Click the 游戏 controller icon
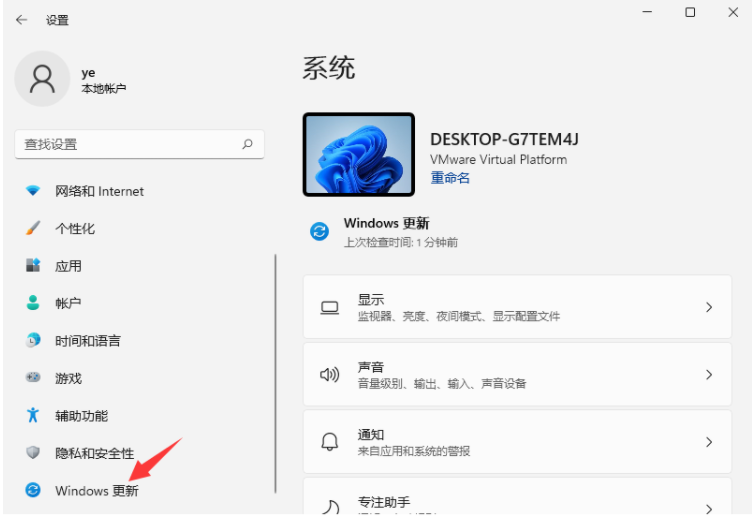 [x=33, y=378]
